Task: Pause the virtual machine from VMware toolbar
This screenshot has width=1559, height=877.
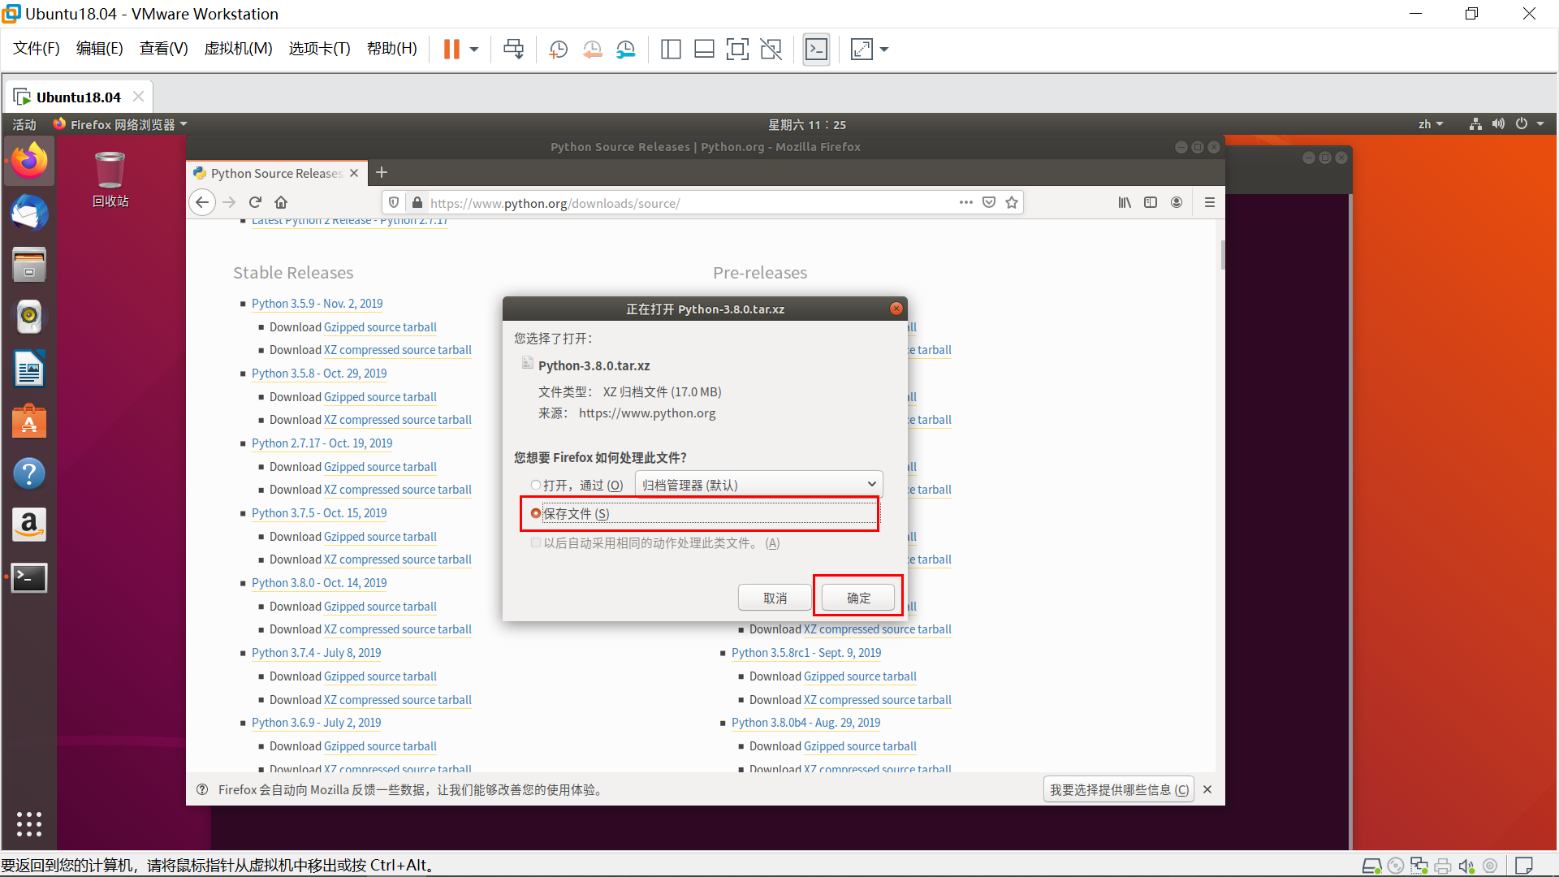Action: [x=452, y=49]
